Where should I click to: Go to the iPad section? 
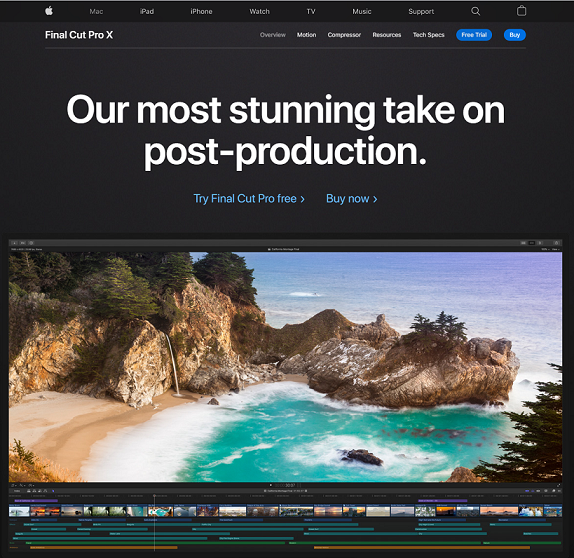click(x=147, y=11)
